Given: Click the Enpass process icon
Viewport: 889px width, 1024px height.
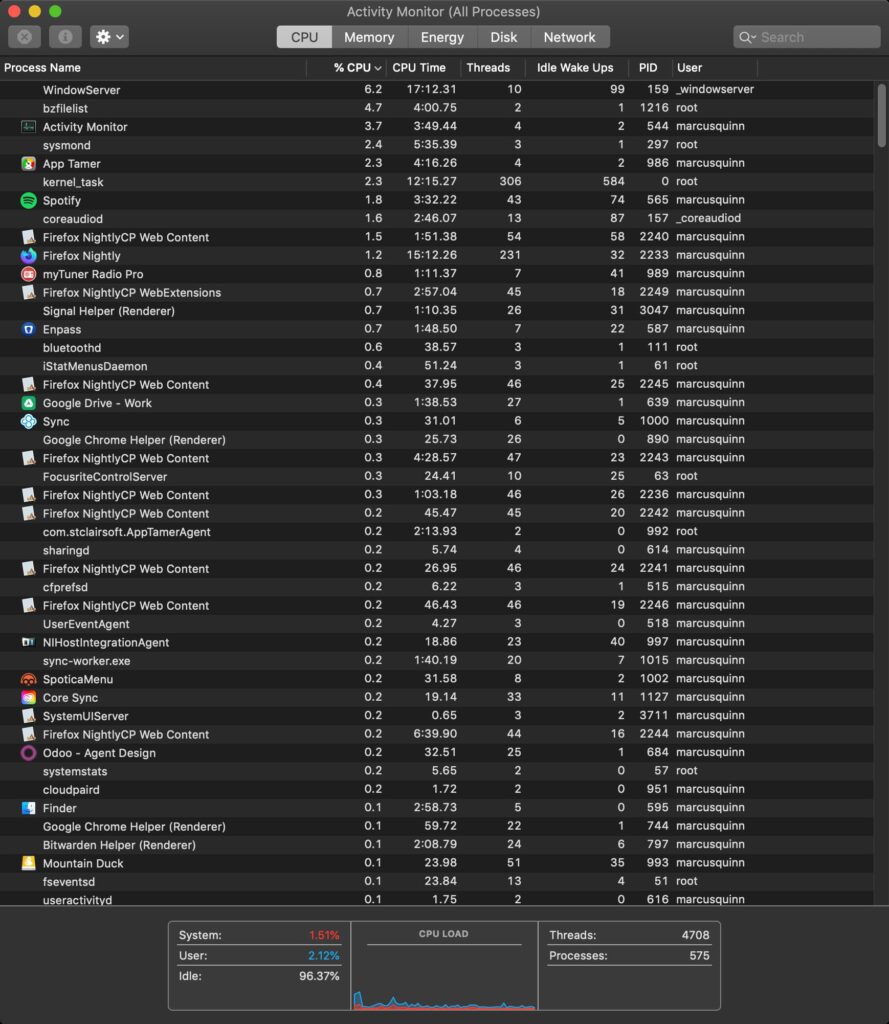Looking at the screenshot, I should coord(28,329).
